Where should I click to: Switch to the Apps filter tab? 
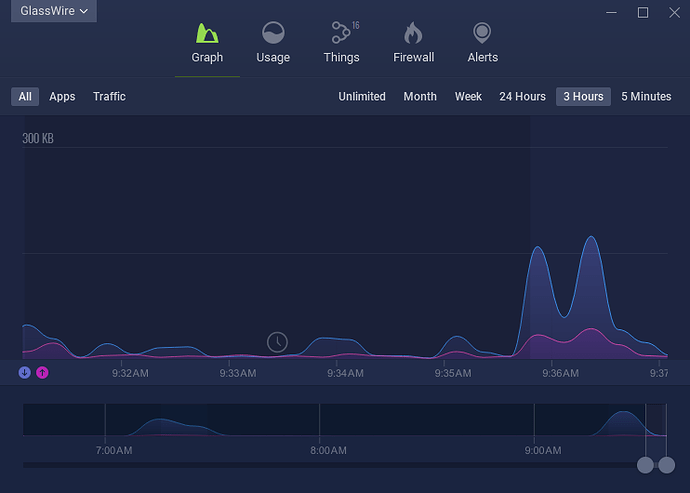pos(62,97)
